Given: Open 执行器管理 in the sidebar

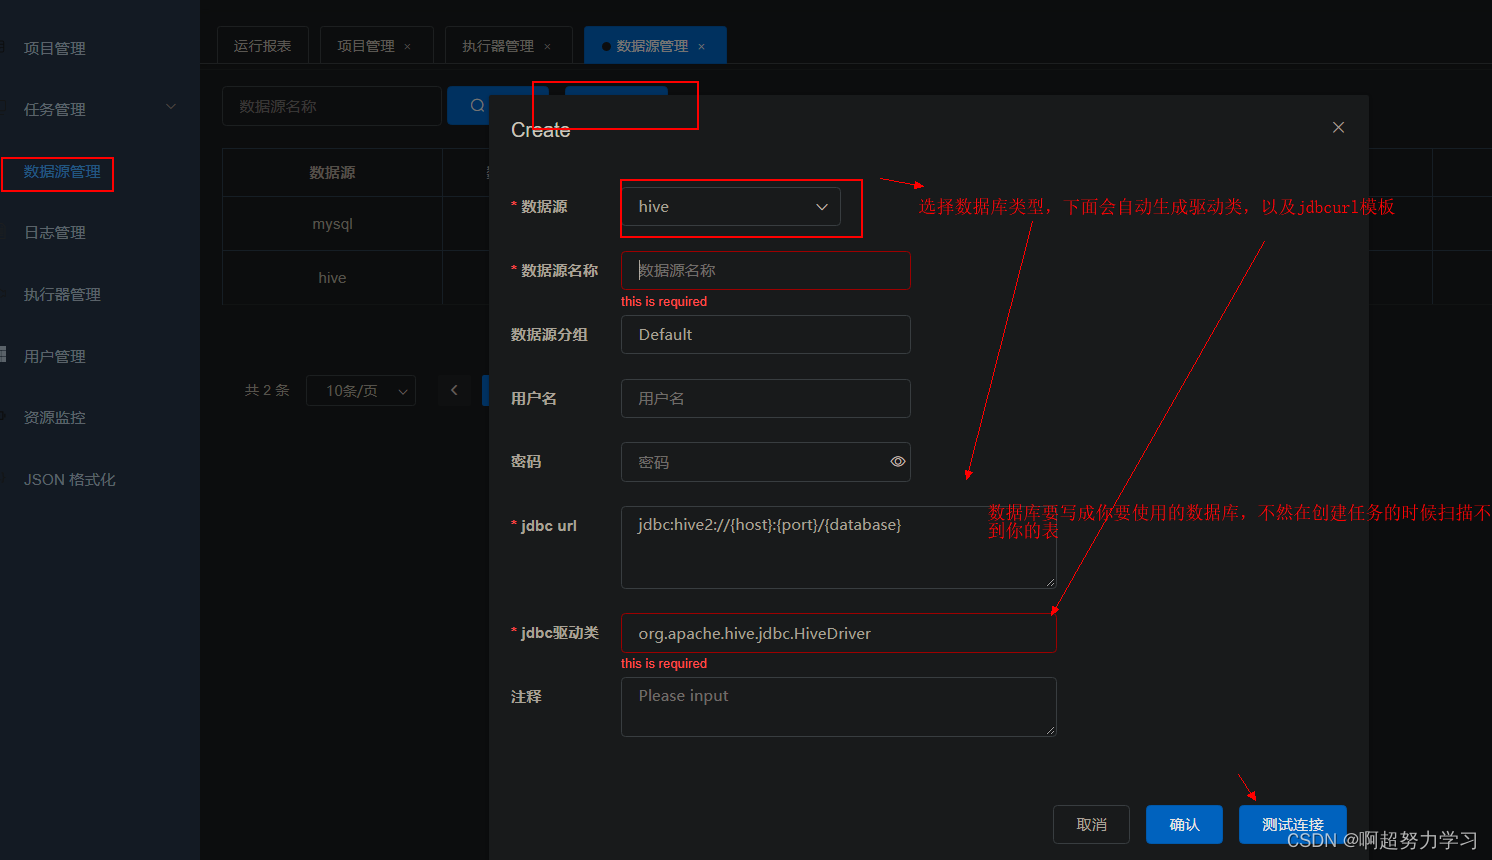Looking at the screenshot, I should (x=62, y=295).
